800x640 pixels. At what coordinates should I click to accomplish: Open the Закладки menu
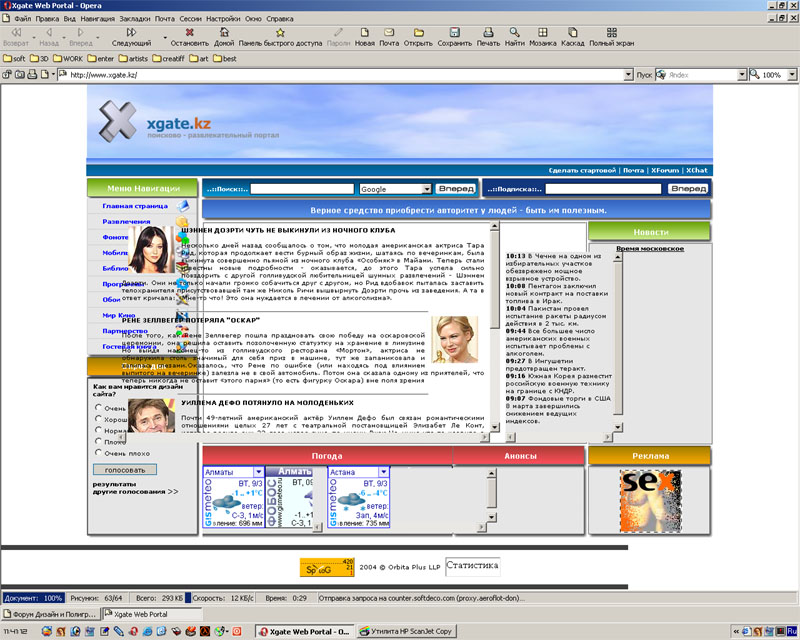click(x=135, y=19)
